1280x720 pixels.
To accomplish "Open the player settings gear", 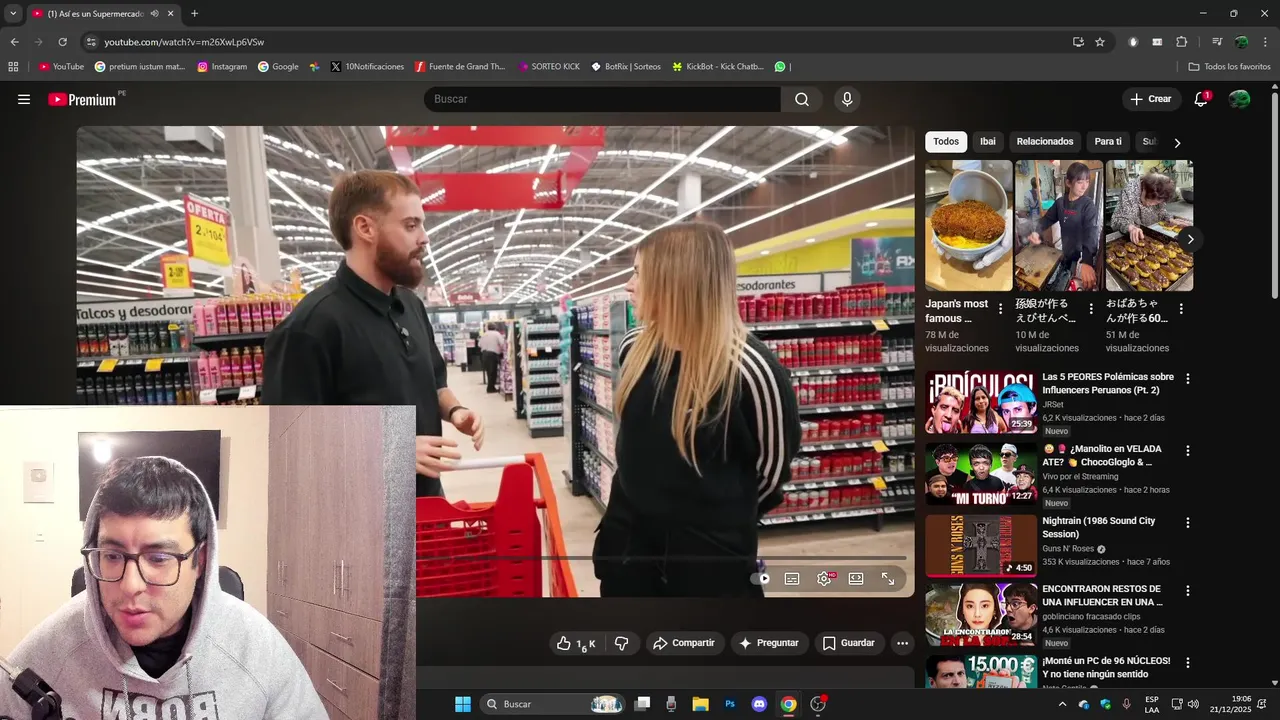I will pyautogui.click(x=824, y=578).
